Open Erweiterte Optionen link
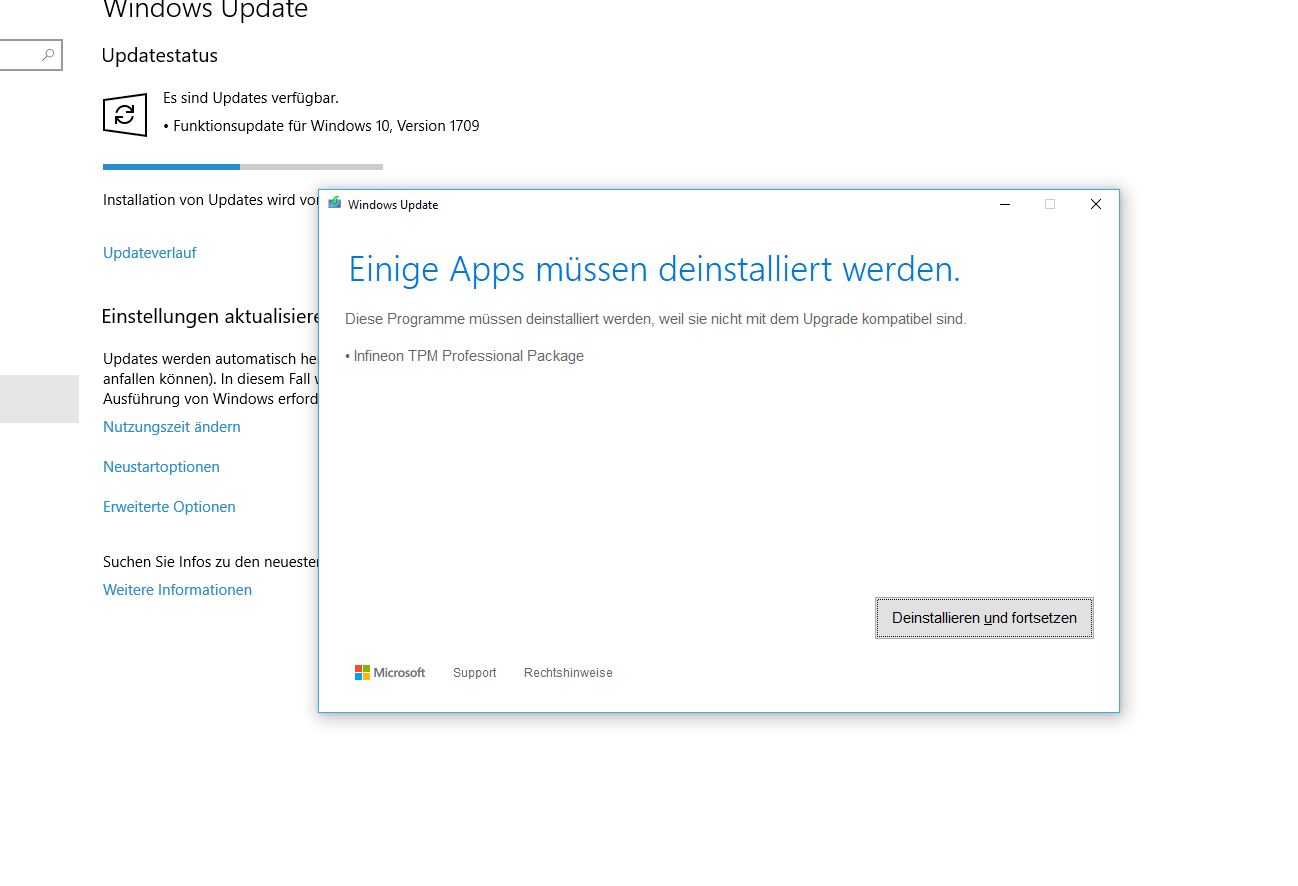Viewport: 1298px width, 886px height. pos(169,507)
